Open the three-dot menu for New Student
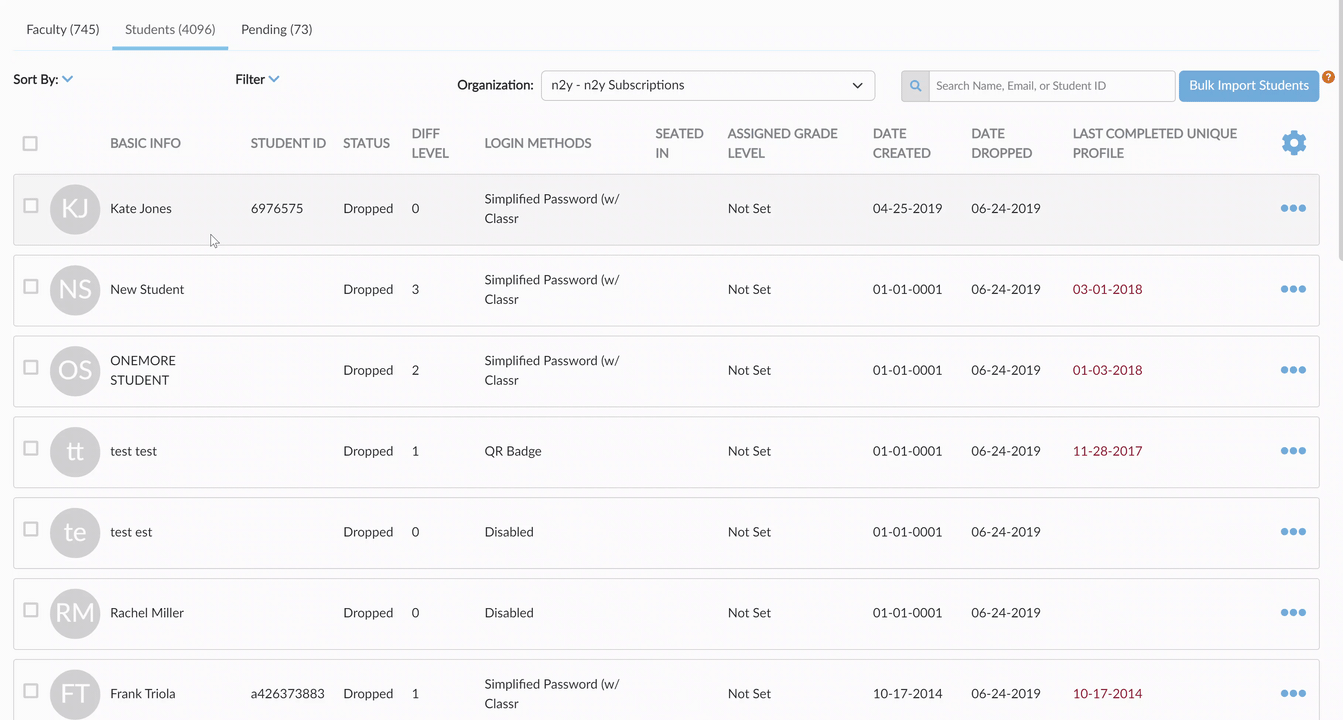The width and height of the screenshot is (1343, 720). tap(1293, 289)
